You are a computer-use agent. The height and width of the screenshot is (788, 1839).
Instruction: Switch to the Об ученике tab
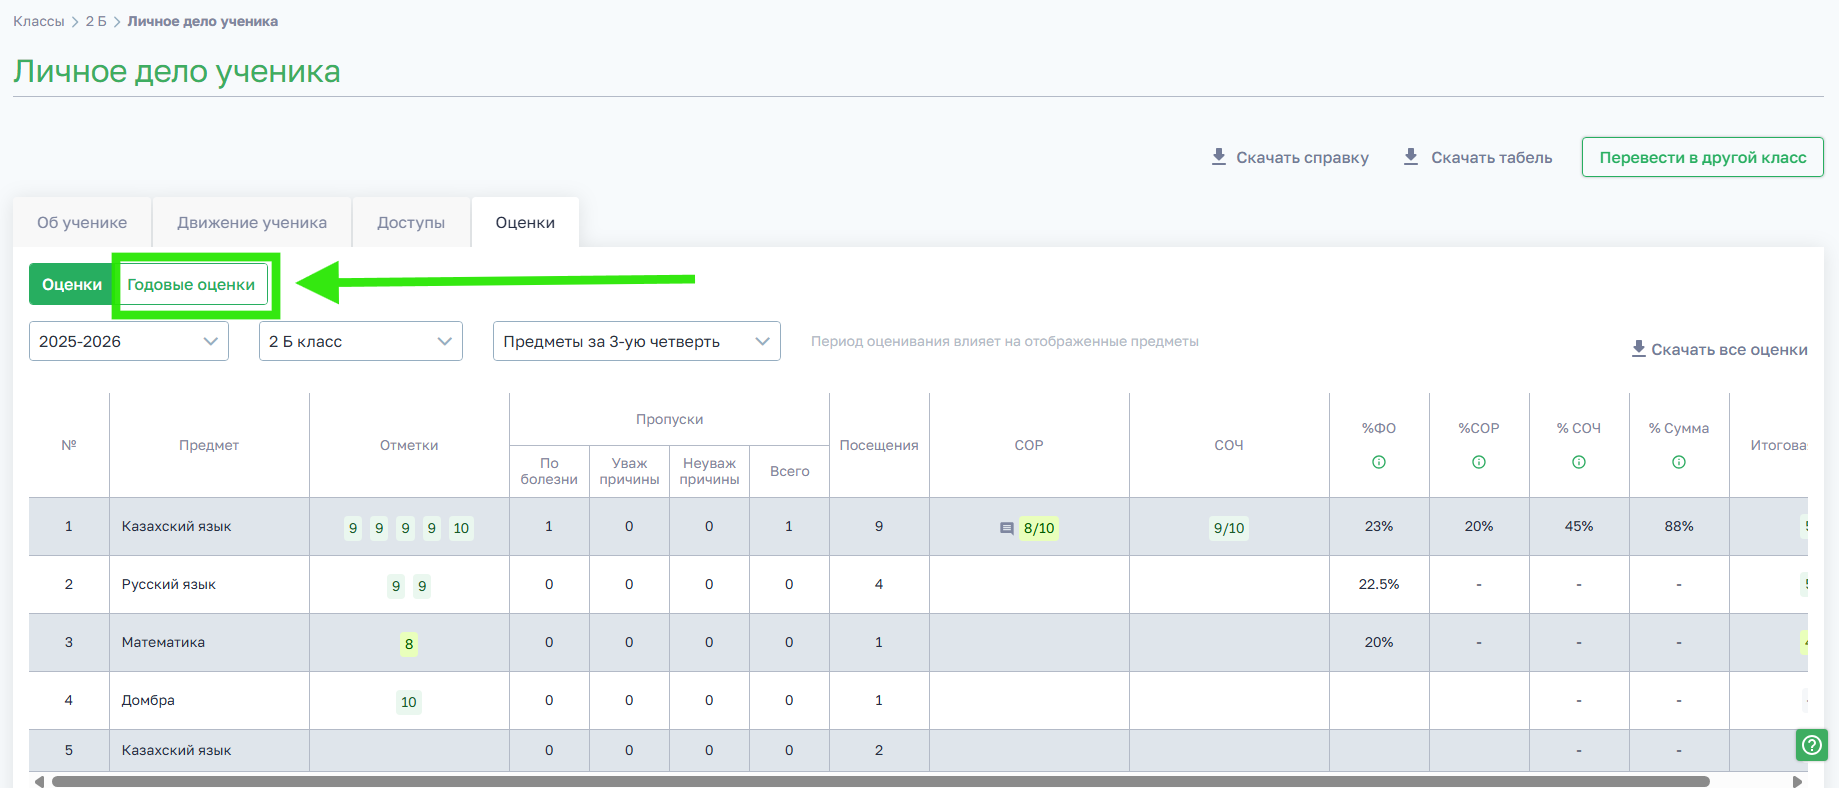pos(82,223)
